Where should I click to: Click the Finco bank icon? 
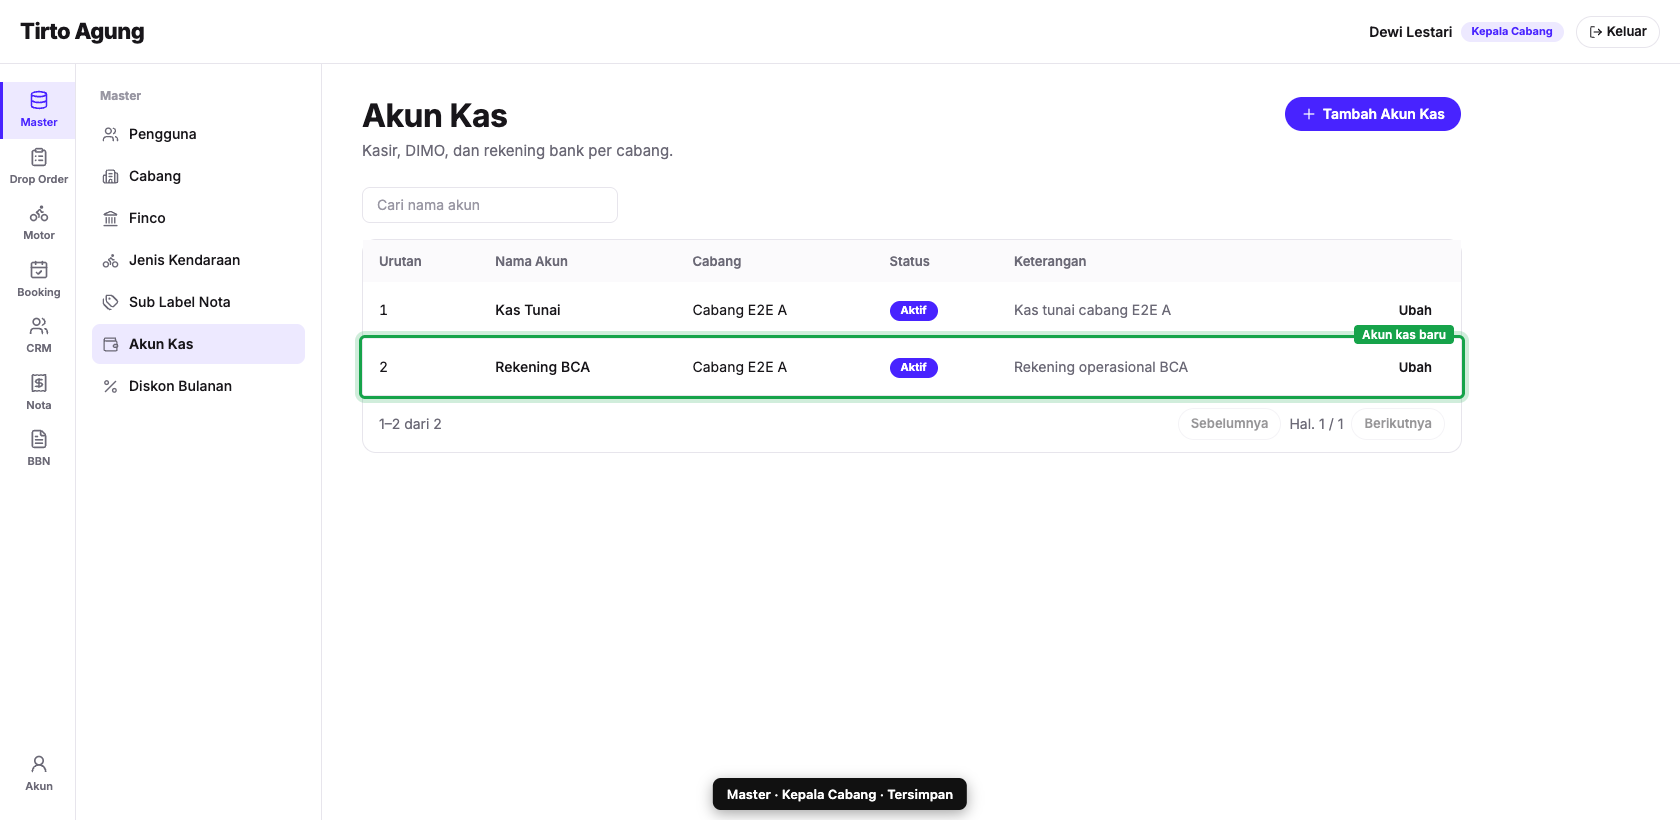click(x=111, y=218)
